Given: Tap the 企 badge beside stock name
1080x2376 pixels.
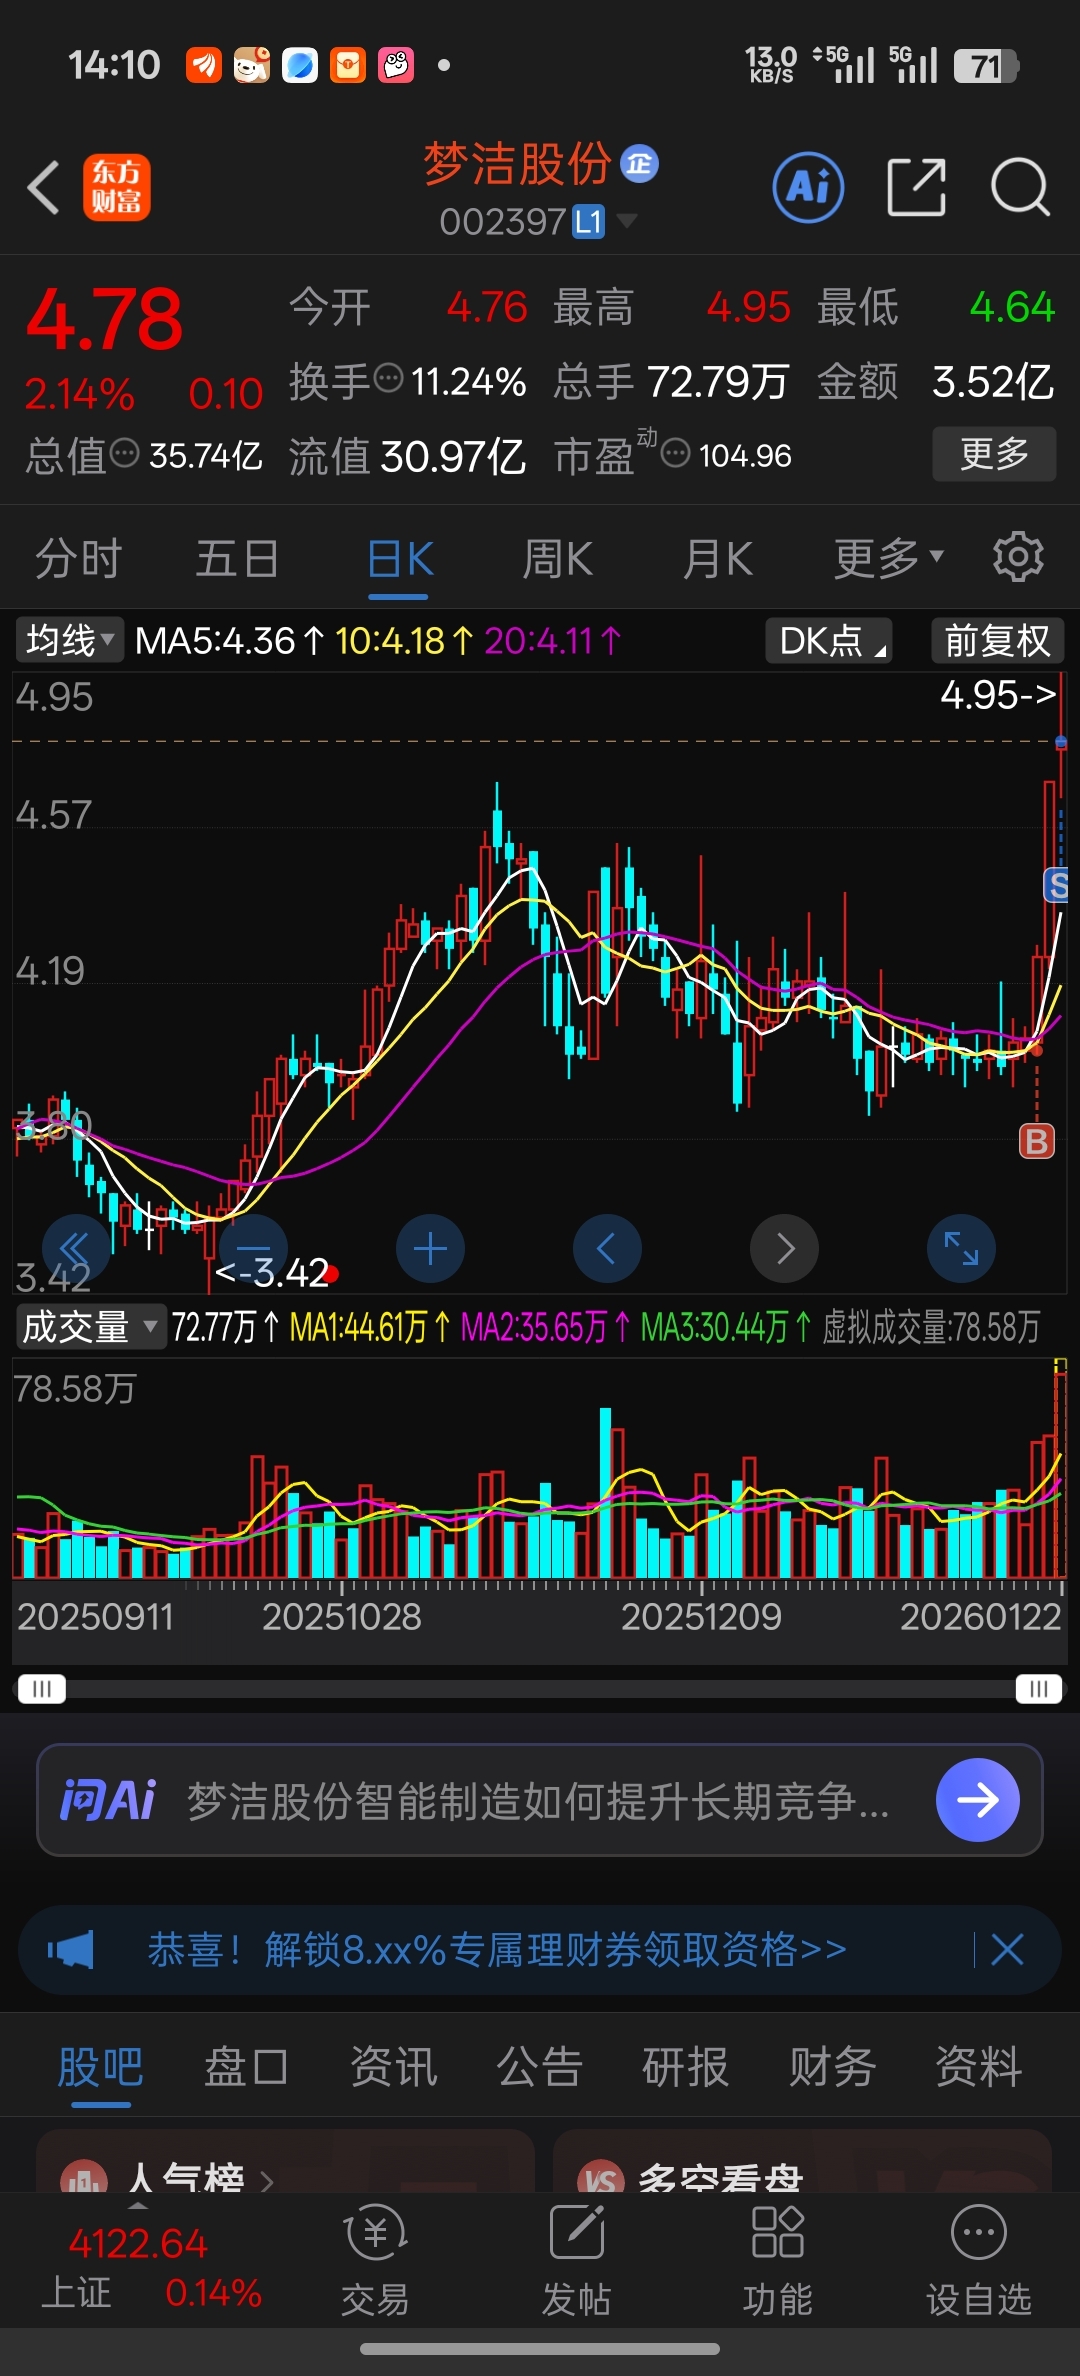Looking at the screenshot, I should 640,163.
